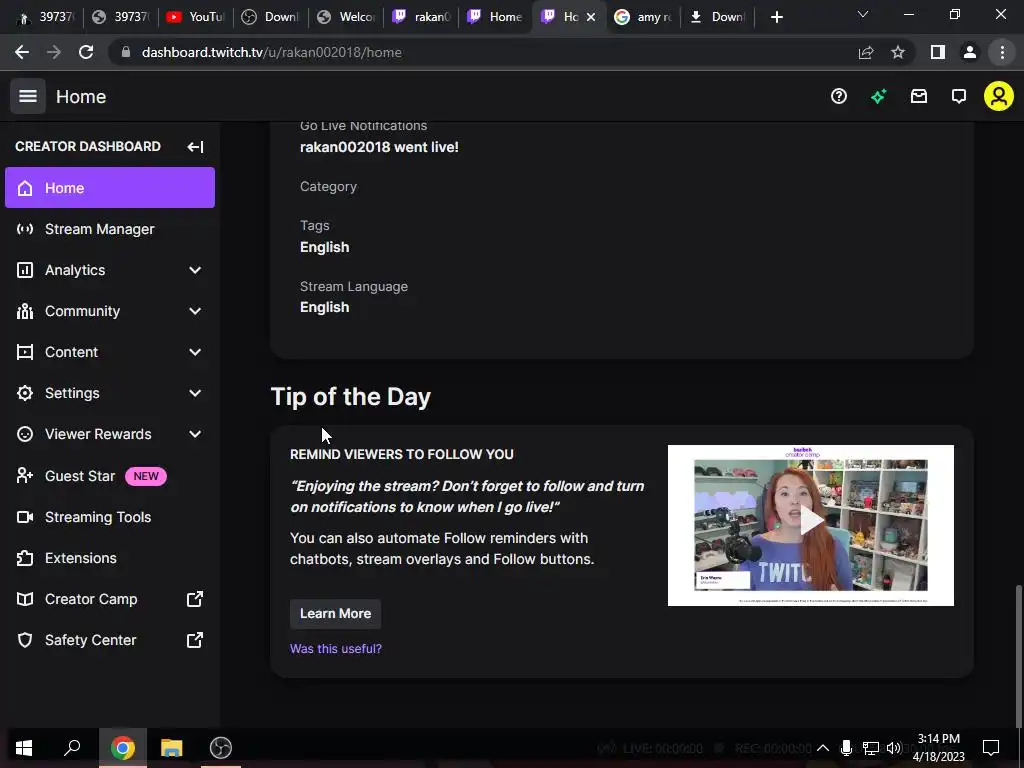Click the 'Tip of the Day' heading
The height and width of the screenshot is (768, 1024).
[x=351, y=396]
